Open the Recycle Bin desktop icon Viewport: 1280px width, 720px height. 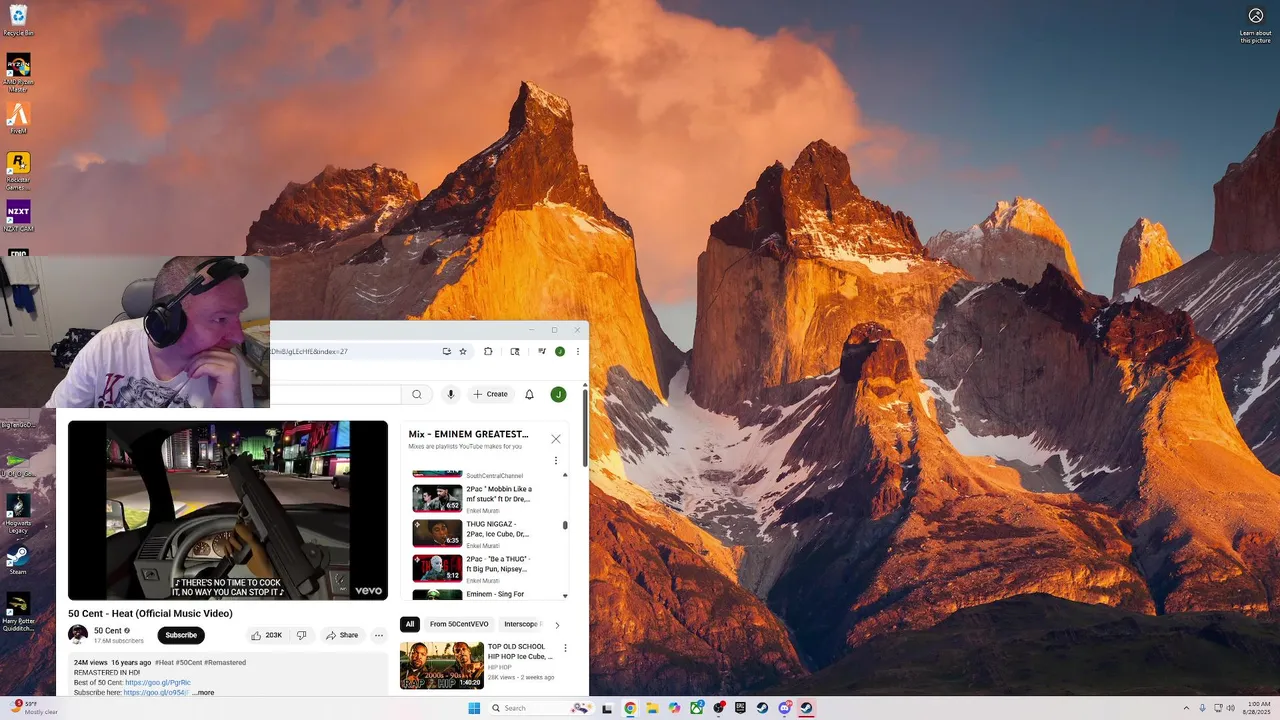(18, 20)
